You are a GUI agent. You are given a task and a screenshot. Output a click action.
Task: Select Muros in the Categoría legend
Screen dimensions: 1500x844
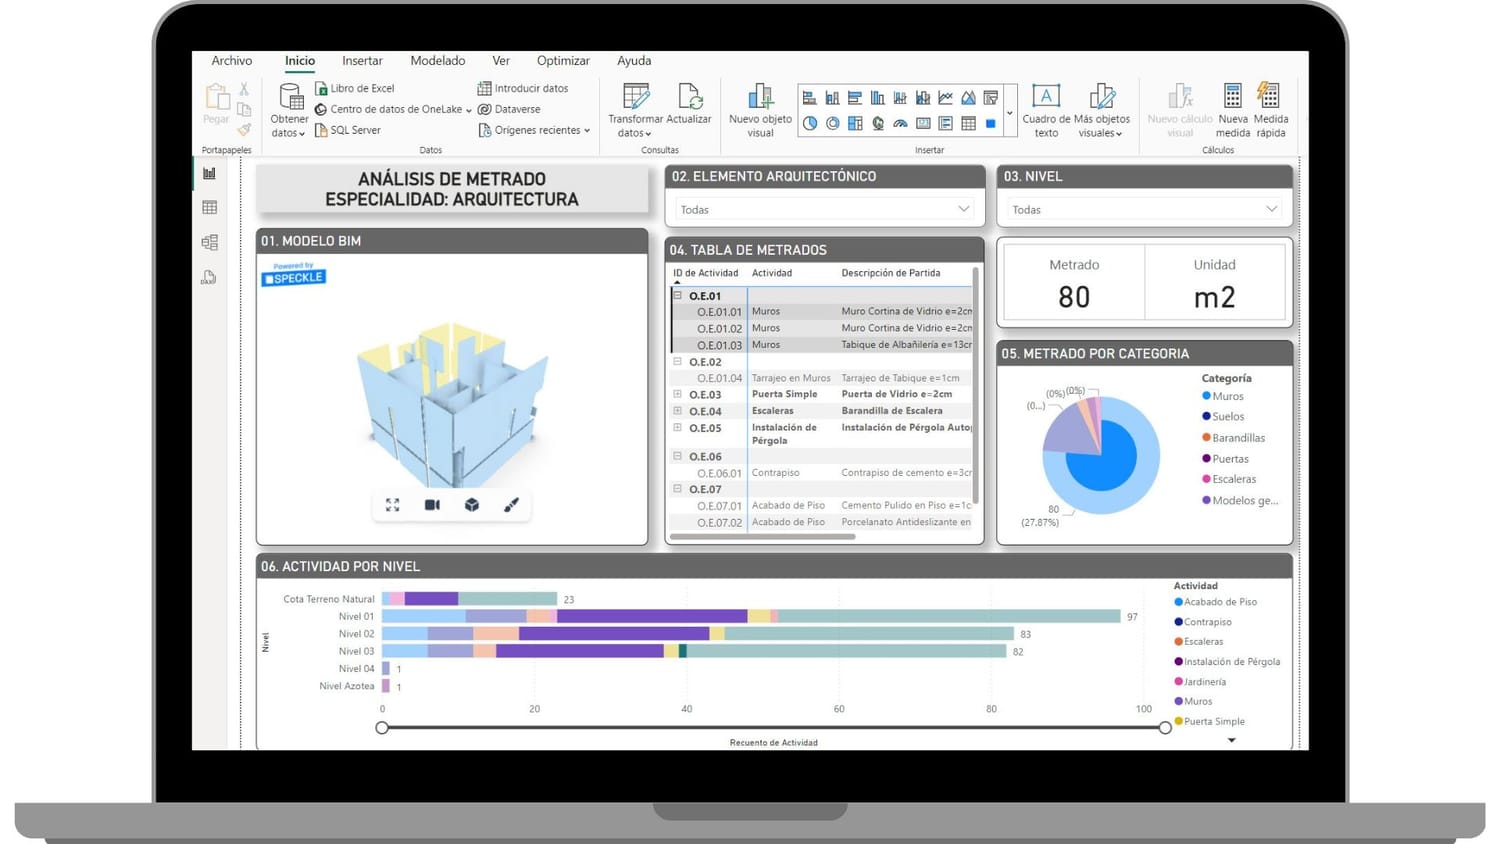pyautogui.click(x=1227, y=397)
